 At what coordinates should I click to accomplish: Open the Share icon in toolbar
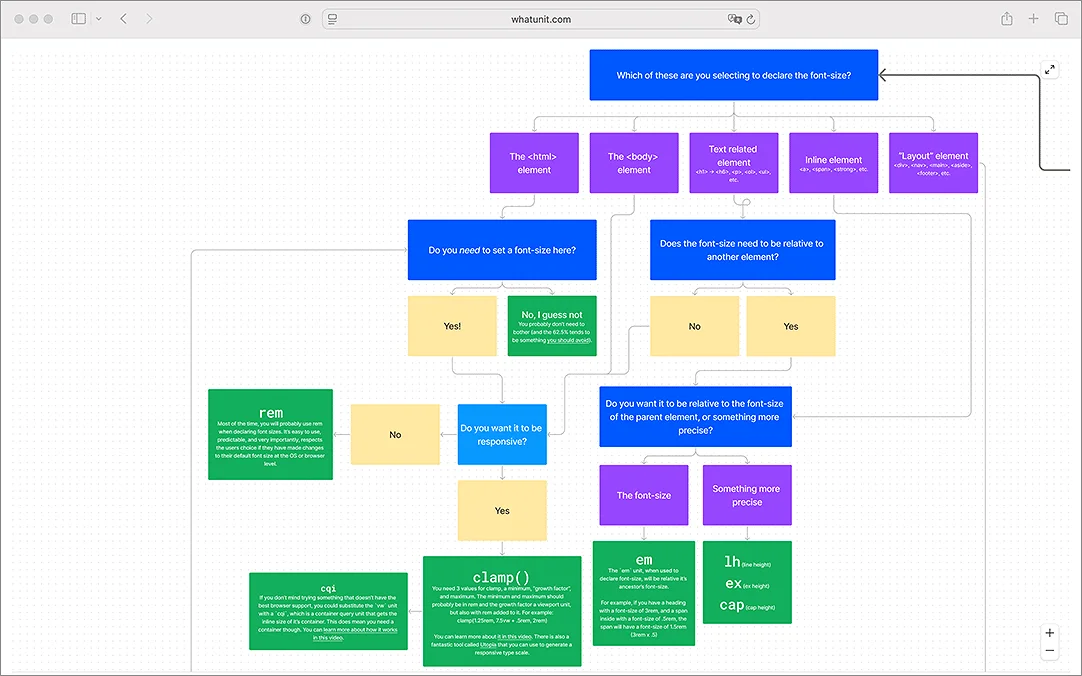[x=1007, y=19]
